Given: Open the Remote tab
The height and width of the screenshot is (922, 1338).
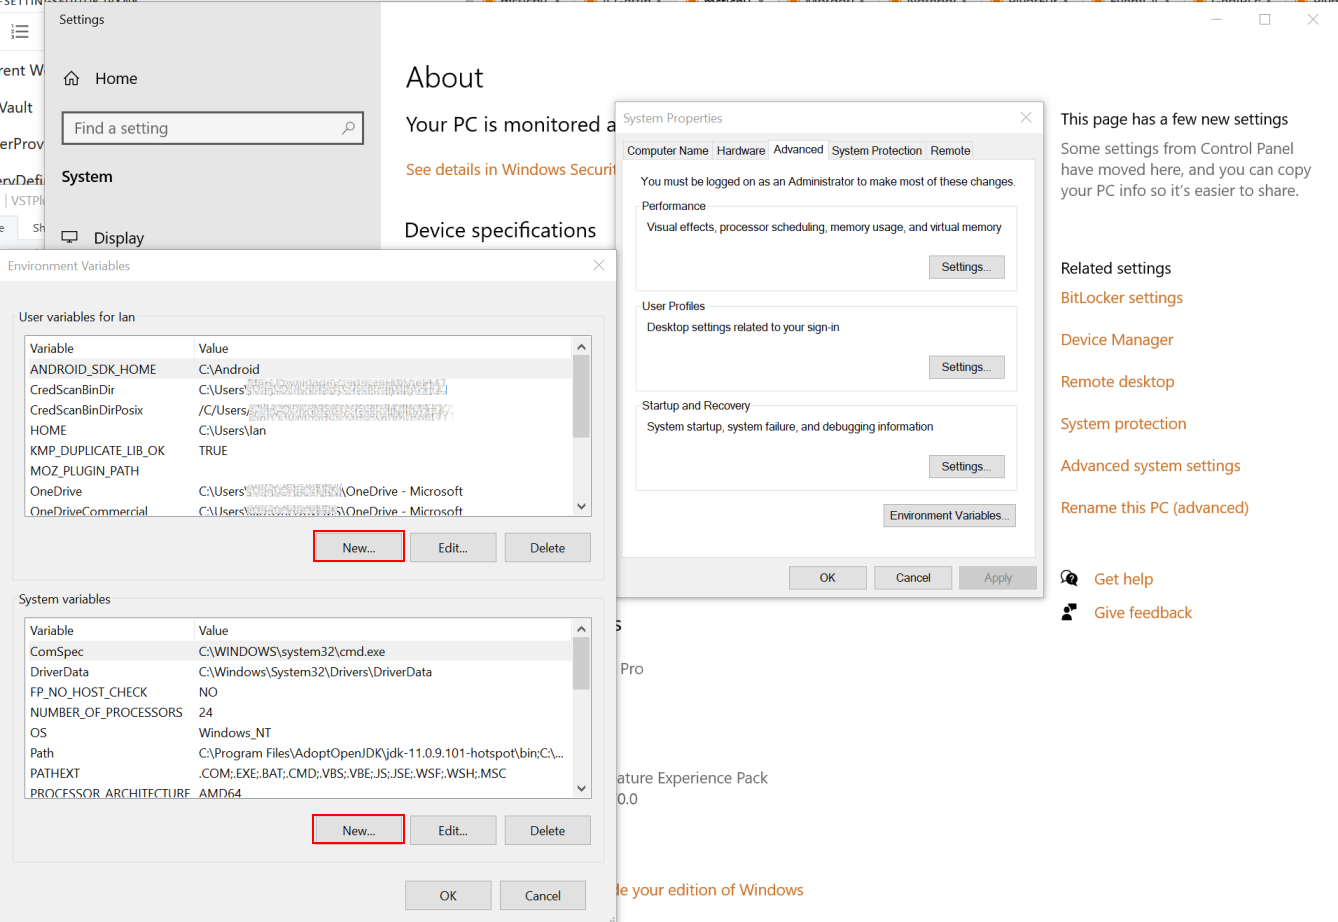Looking at the screenshot, I should [x=950, y=151].
